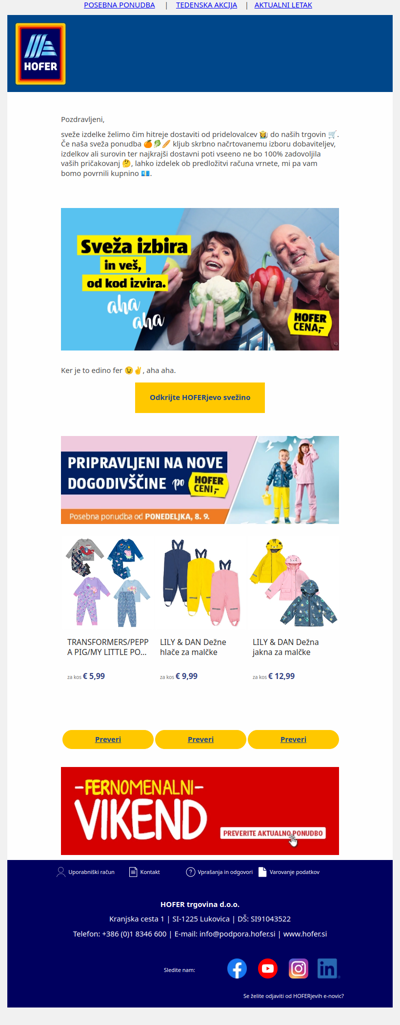Click the Uporabniški račun user icon
The height and width of the screenshot is (1025, 400).
click(x=61, y=871)
